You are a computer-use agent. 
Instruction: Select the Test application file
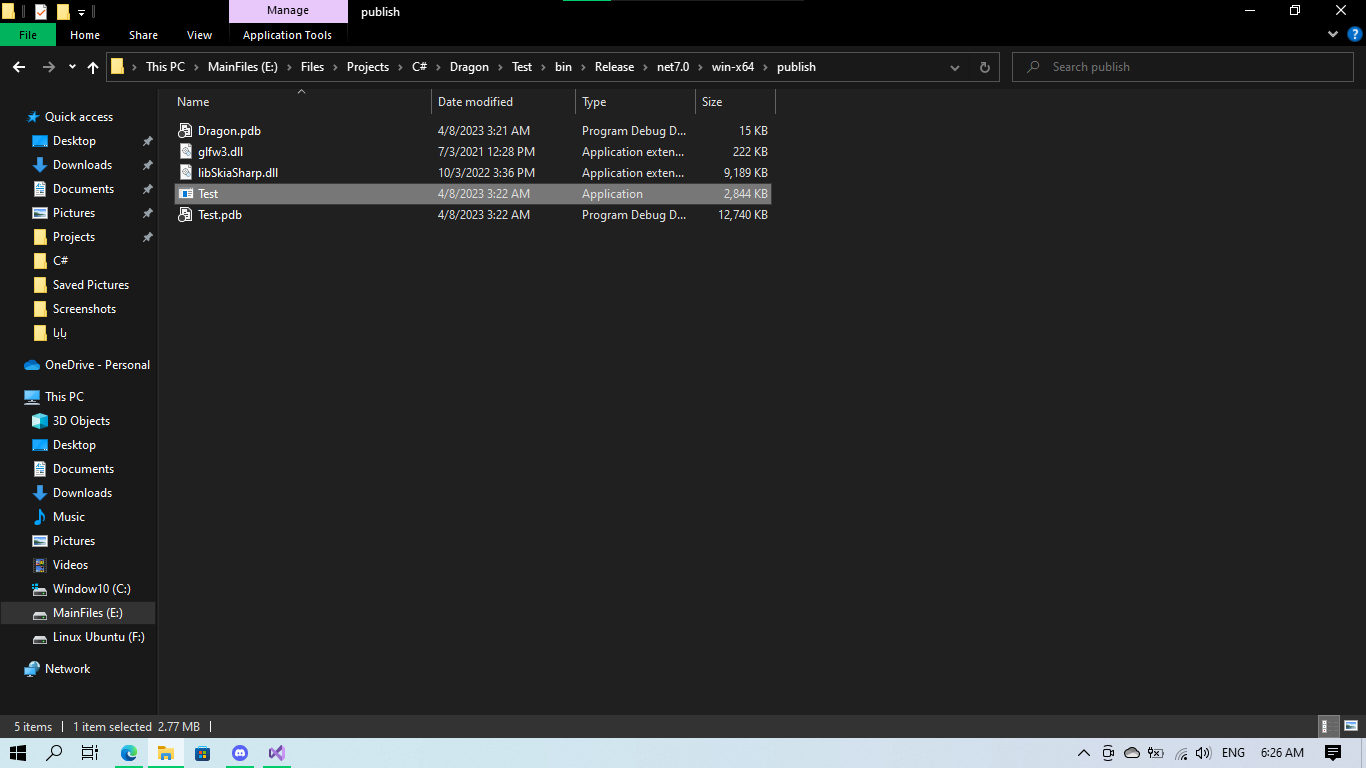(x=473, y=194)
